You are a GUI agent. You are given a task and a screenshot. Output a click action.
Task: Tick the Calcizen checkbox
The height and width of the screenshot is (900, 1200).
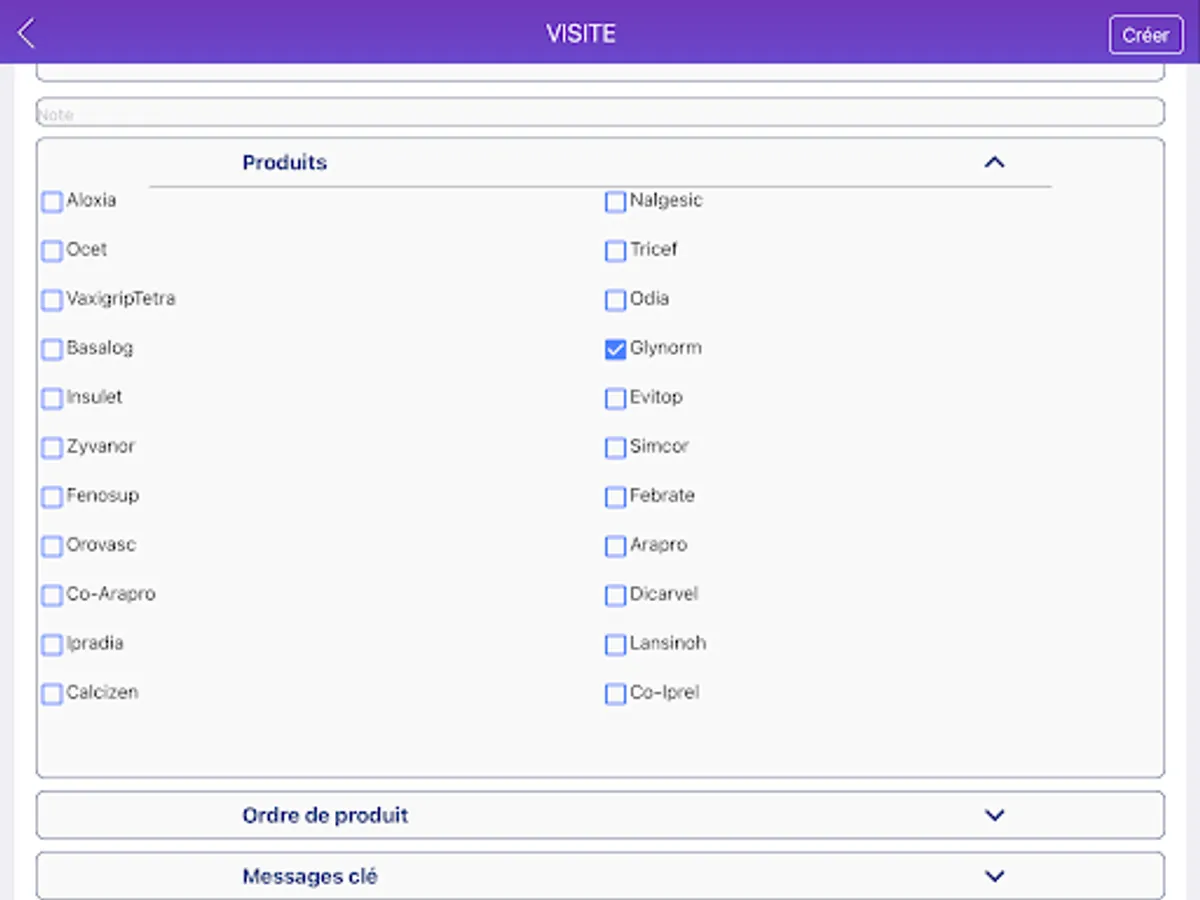(52, 693)
